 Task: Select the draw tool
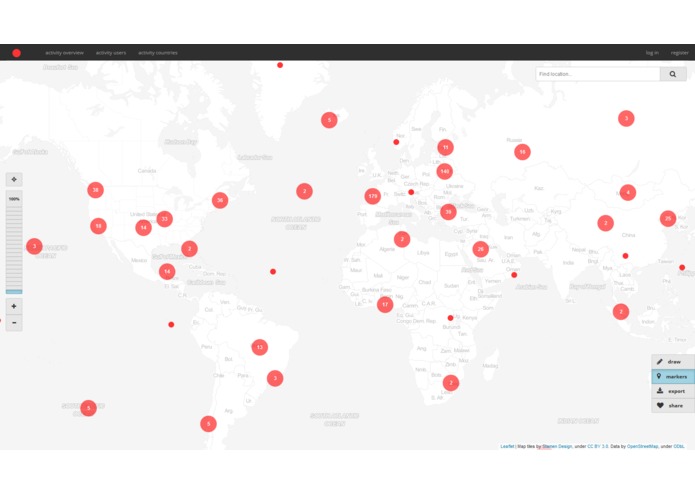click(673, 362)
